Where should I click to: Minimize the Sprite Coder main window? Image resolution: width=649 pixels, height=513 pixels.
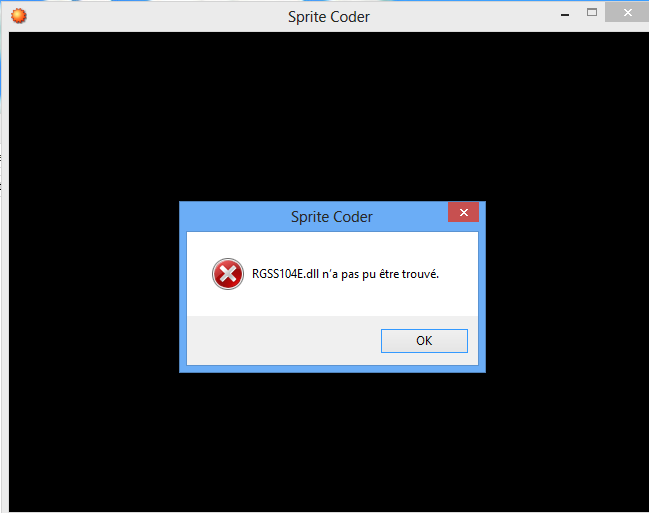pyautogui.click(x=565, y=15)
